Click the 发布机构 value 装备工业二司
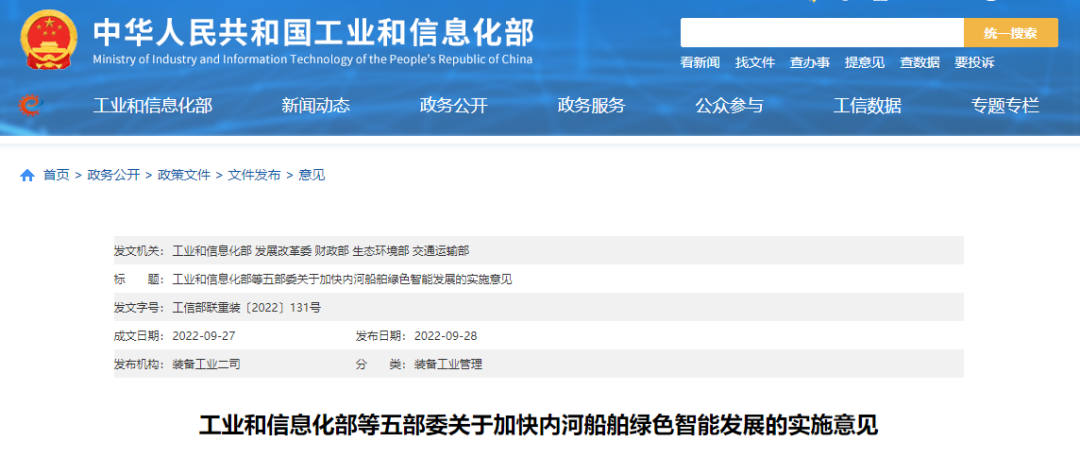This screenshot has width=1080, height=458. pyautogui.click(x=206, y=364)
